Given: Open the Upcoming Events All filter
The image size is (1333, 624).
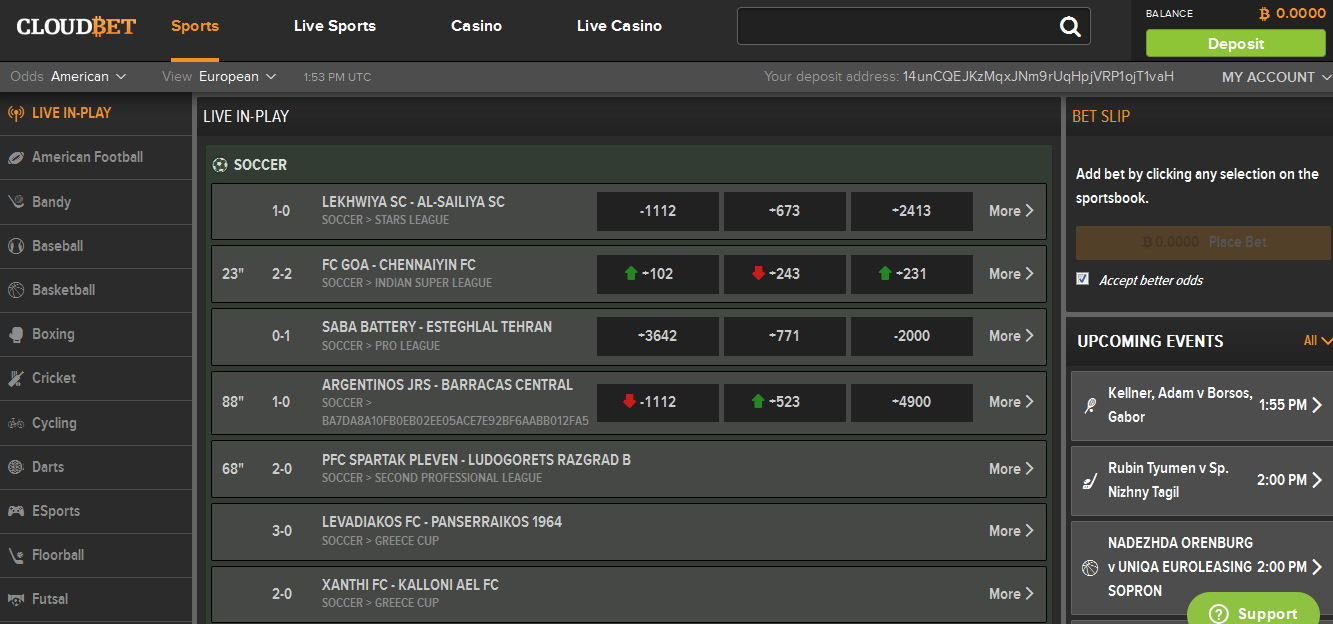Looking at the screenshot, I should click(x=1318, y=341).
